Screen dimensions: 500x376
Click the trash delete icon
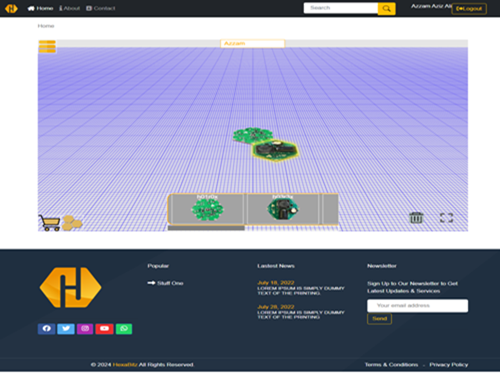(x=416, y=218)
